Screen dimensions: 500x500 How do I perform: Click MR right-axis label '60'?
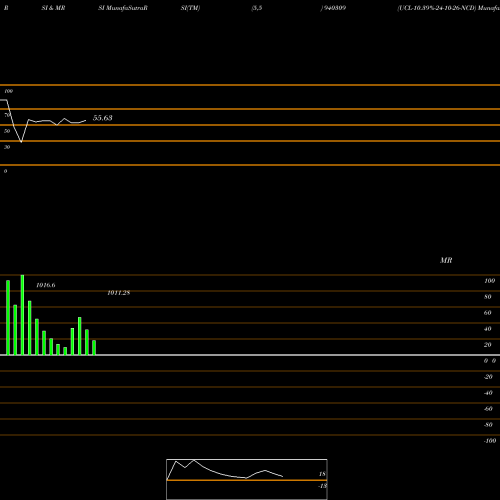(x=488, y=313)
